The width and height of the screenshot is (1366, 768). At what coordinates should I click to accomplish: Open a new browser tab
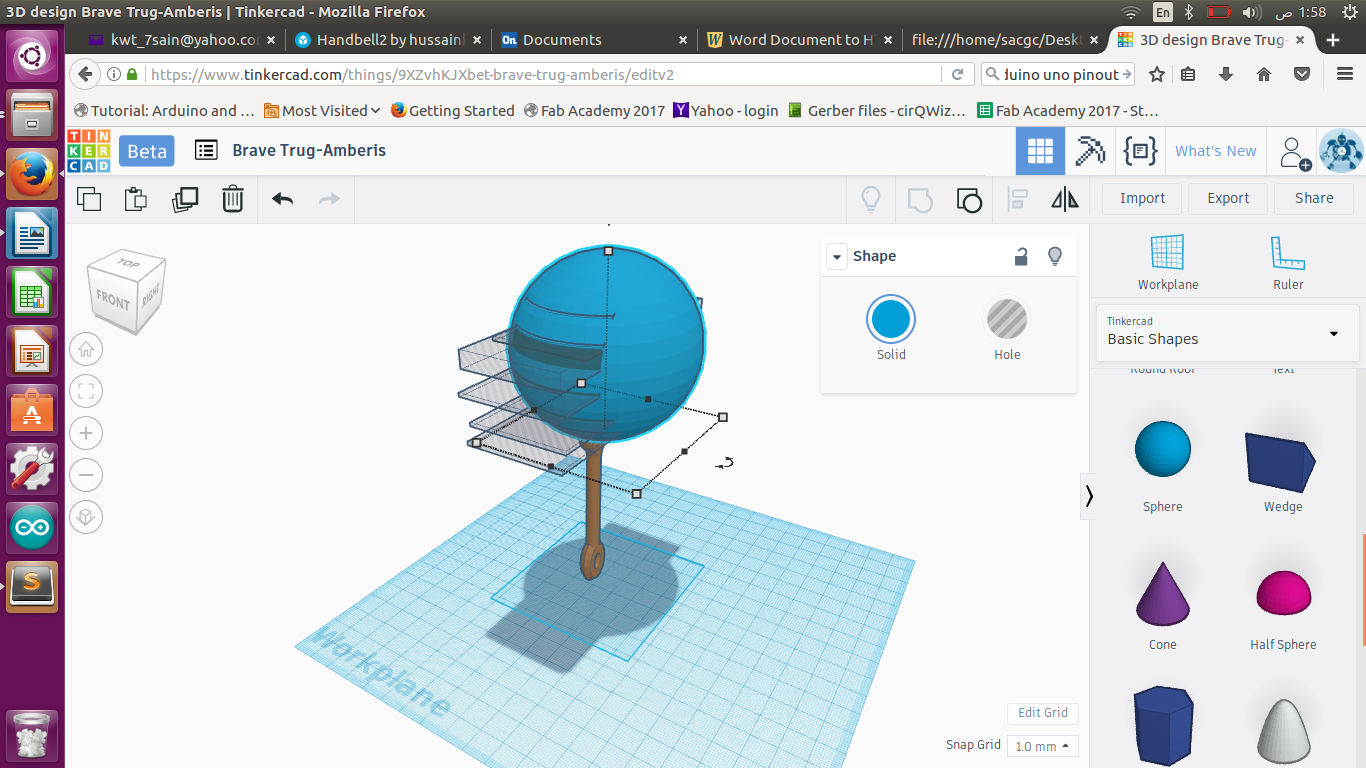(1332, 40)
